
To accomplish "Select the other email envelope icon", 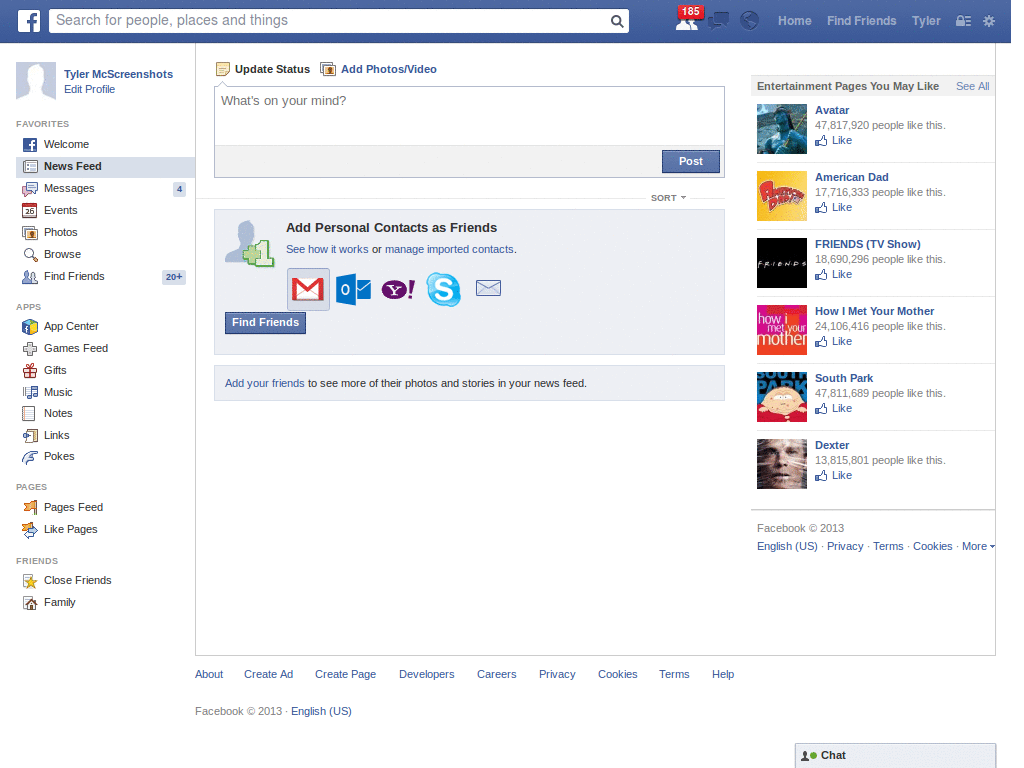I will 488,288.
